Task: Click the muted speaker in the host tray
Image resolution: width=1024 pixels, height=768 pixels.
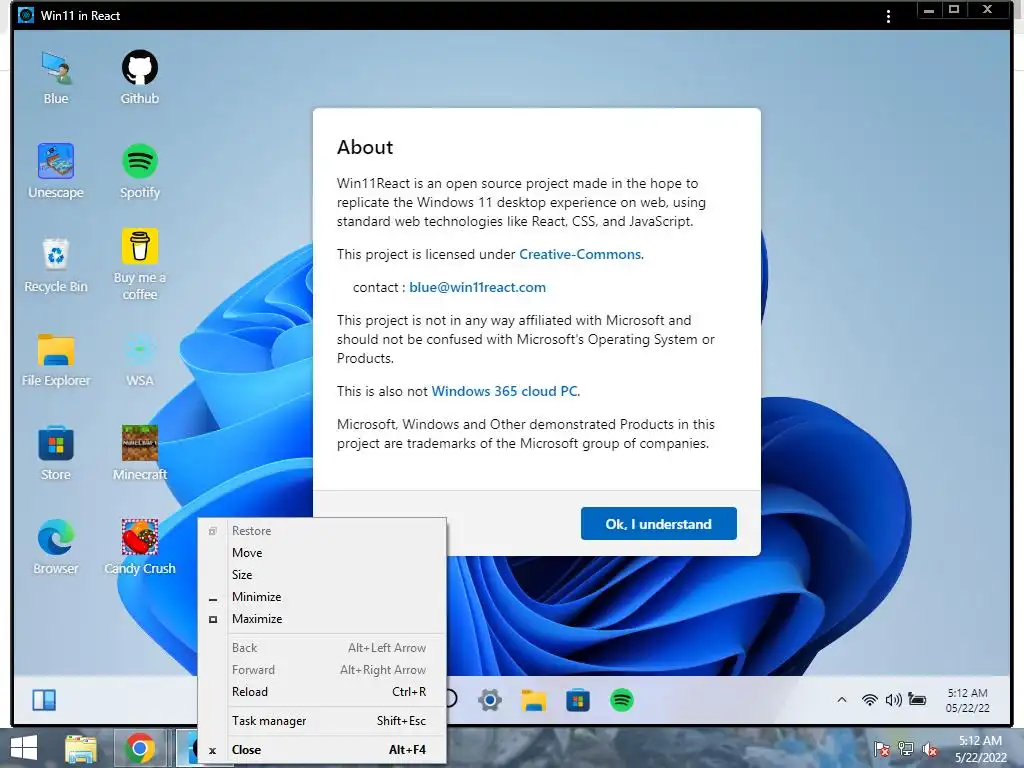Action: point(930,749)
